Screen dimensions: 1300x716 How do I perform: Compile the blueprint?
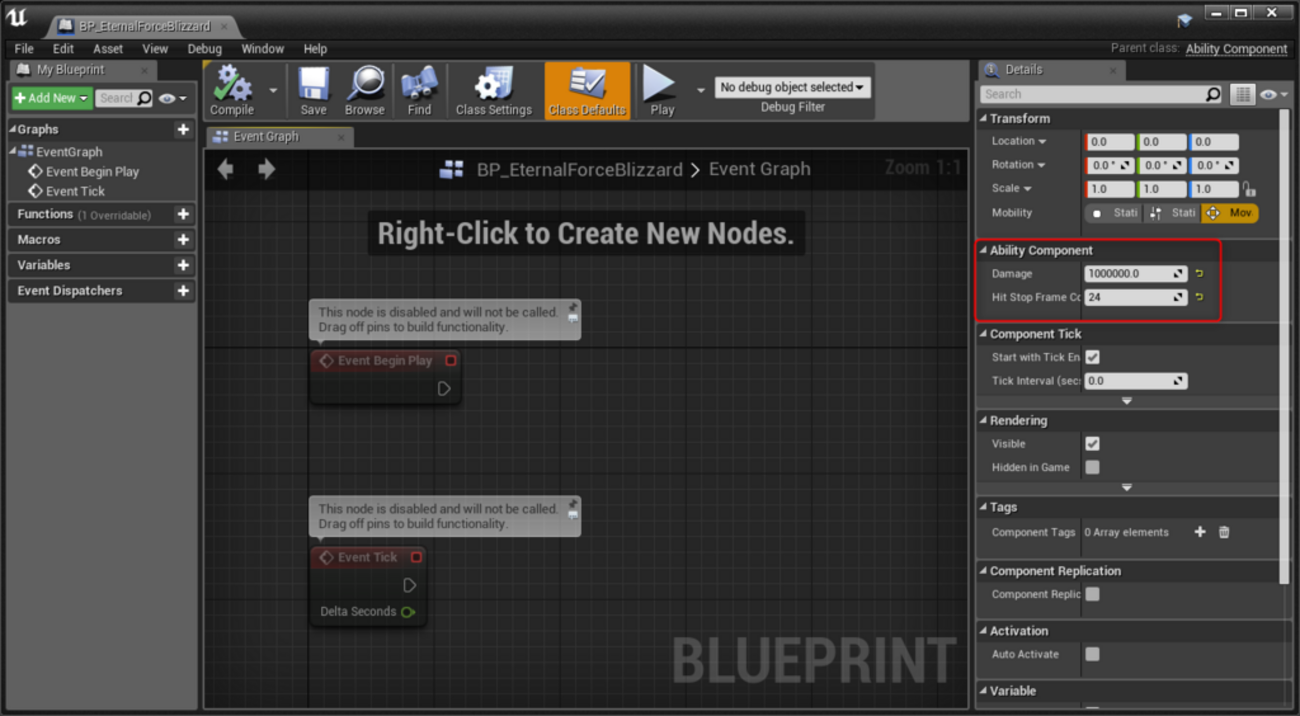point(232,91)
